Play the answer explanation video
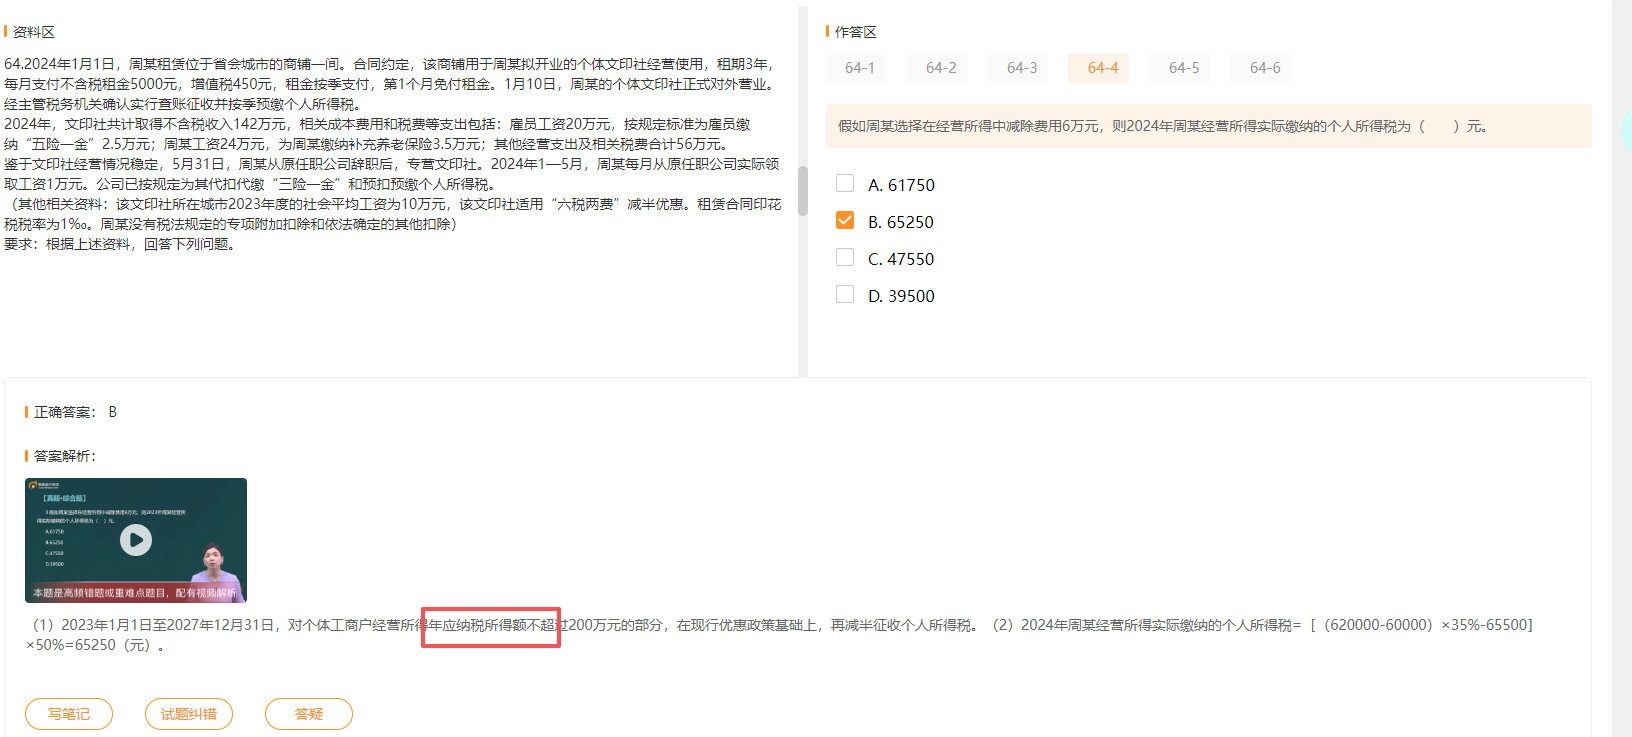The width and height of the screenshot is (1632, 737). coord(136,540)
